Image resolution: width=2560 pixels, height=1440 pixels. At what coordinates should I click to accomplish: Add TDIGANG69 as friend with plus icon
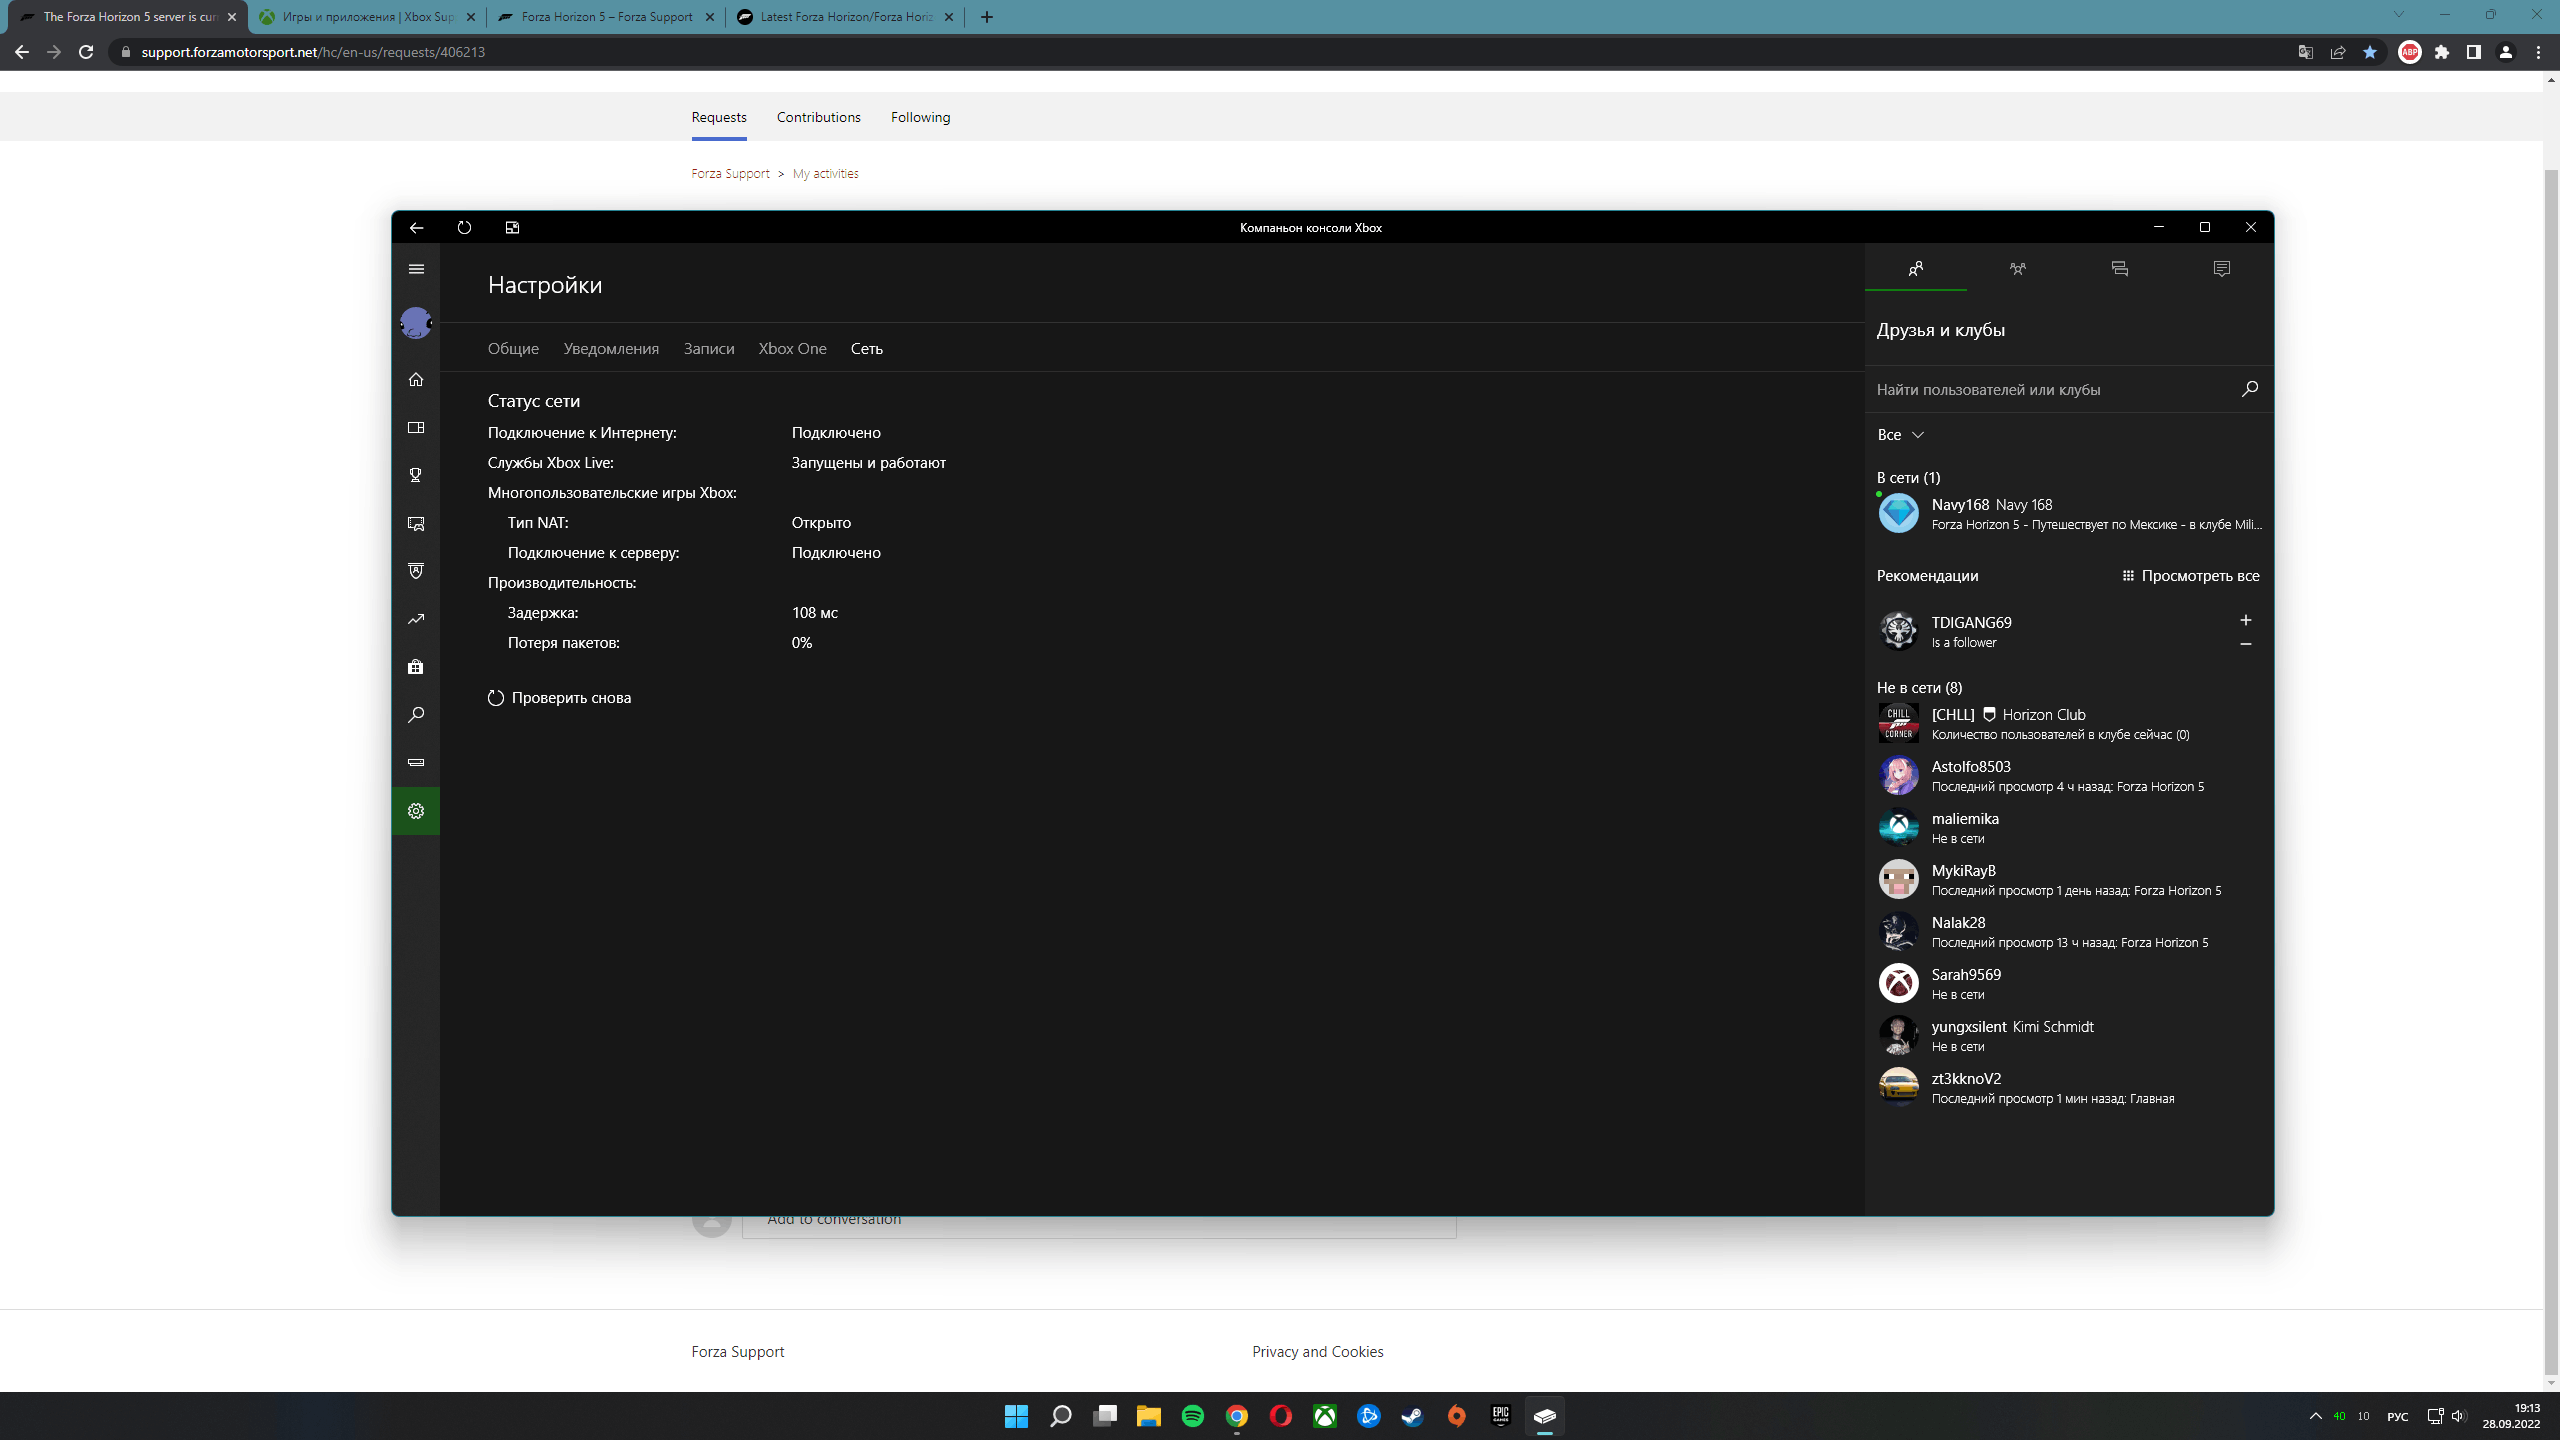[x=2246, y=620]
